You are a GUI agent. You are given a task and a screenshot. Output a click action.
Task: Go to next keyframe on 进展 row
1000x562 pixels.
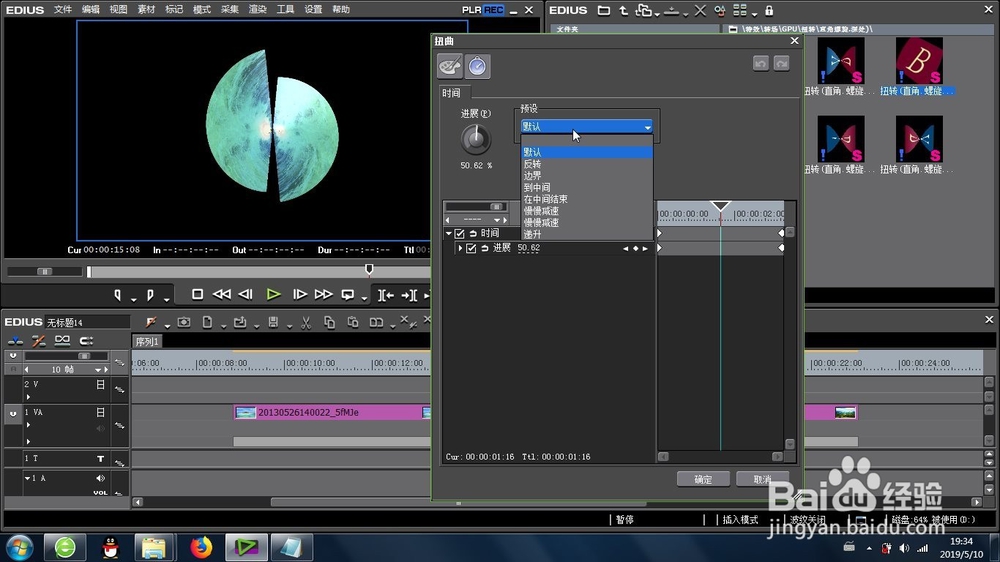(x=645, y=249)
